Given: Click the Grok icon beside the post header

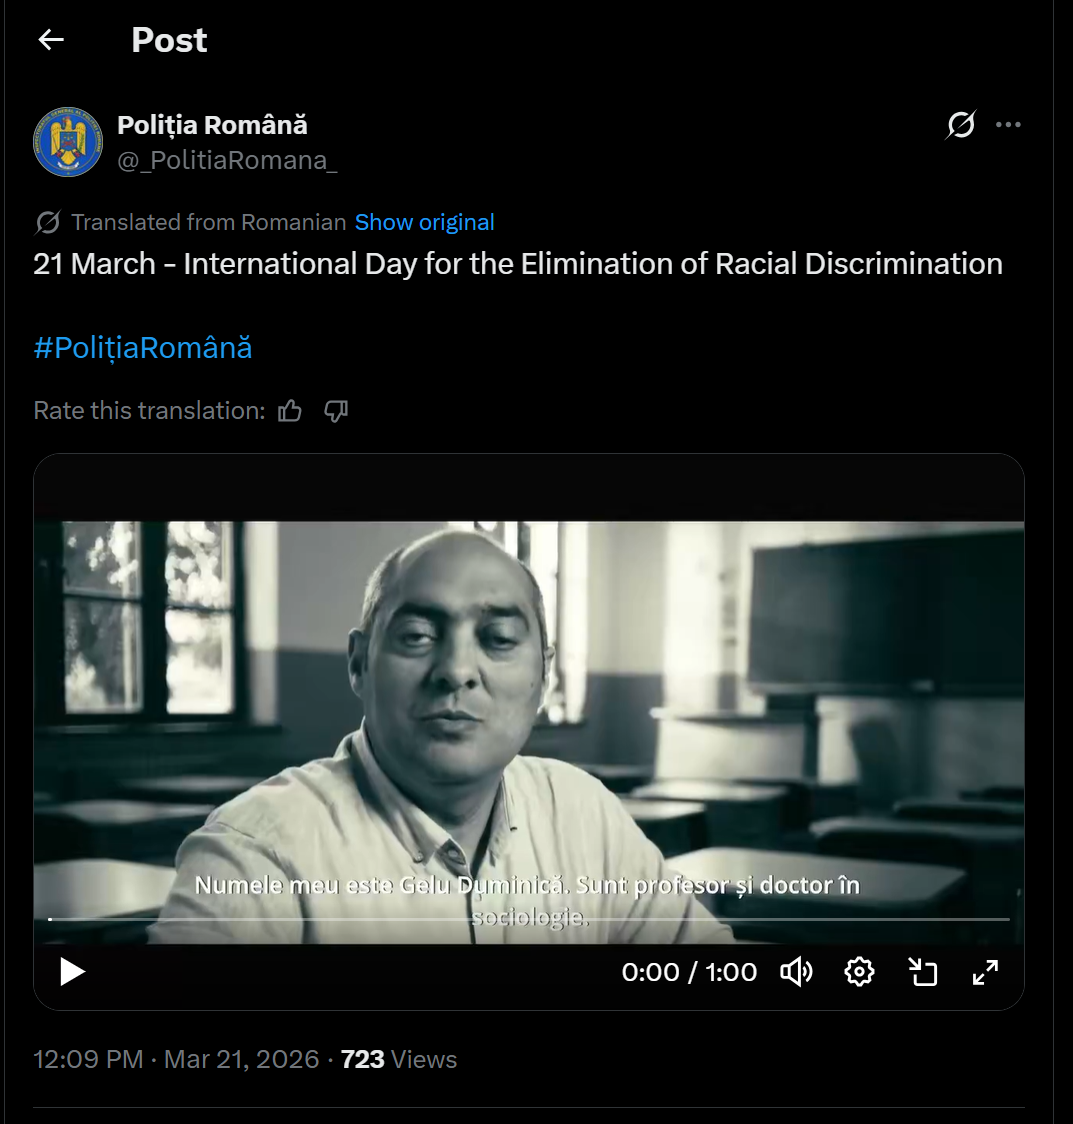Looking at the screenshot, I should 961,125.
